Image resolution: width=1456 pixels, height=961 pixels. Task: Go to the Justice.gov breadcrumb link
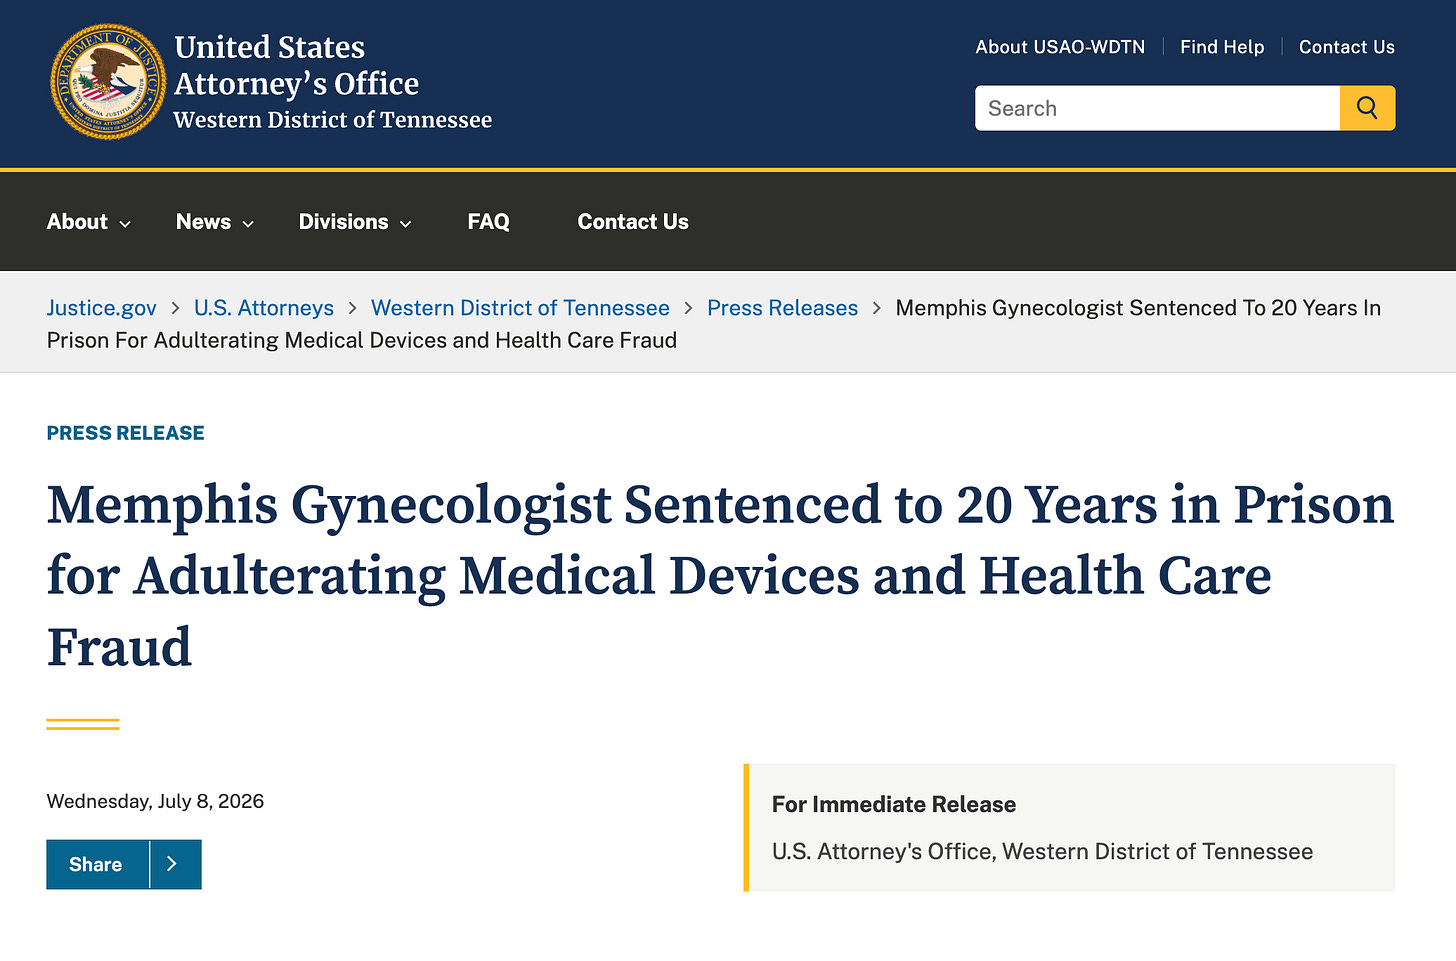coord(102,308)
